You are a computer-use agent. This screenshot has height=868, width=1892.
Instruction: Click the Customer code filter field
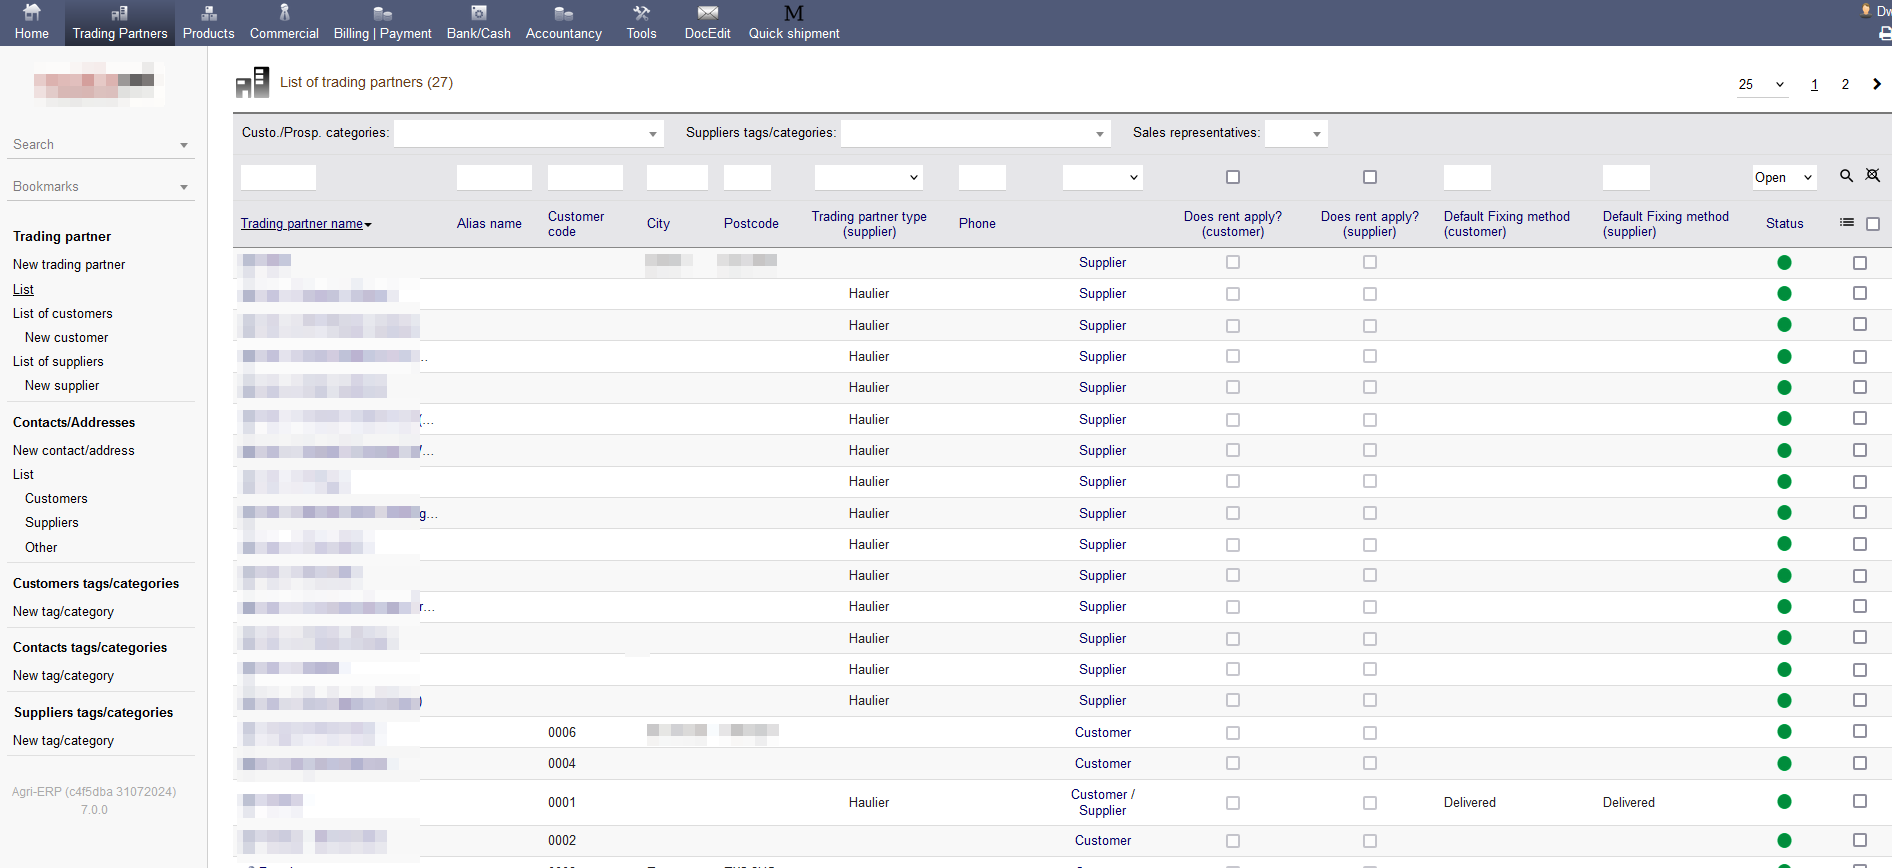coord(585,177)
